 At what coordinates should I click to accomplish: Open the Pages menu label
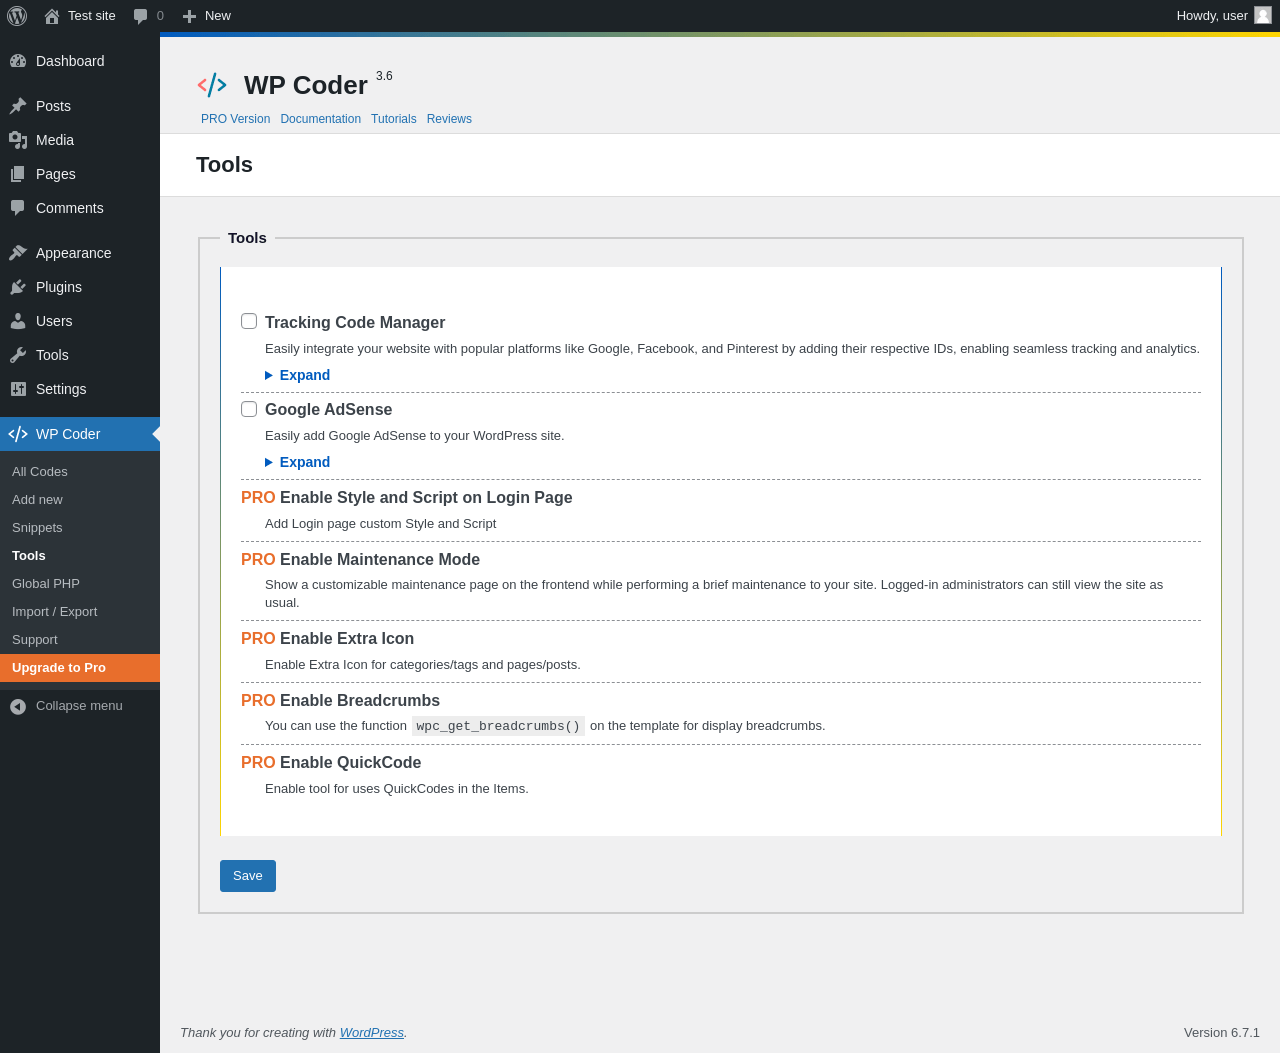click(x=56, y=174)
